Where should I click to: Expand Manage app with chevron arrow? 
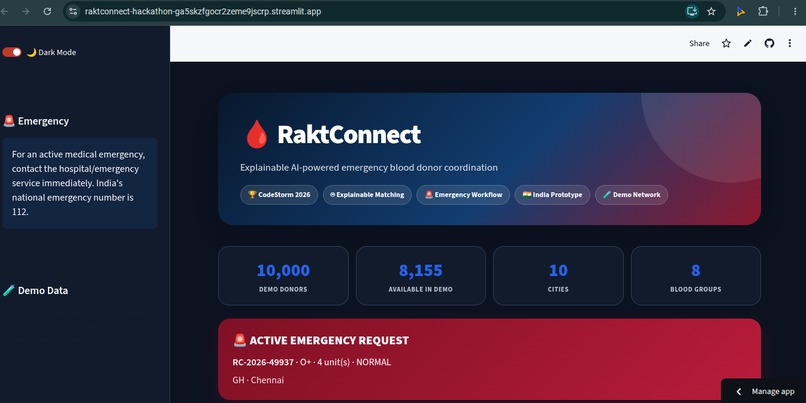(739, 392)
